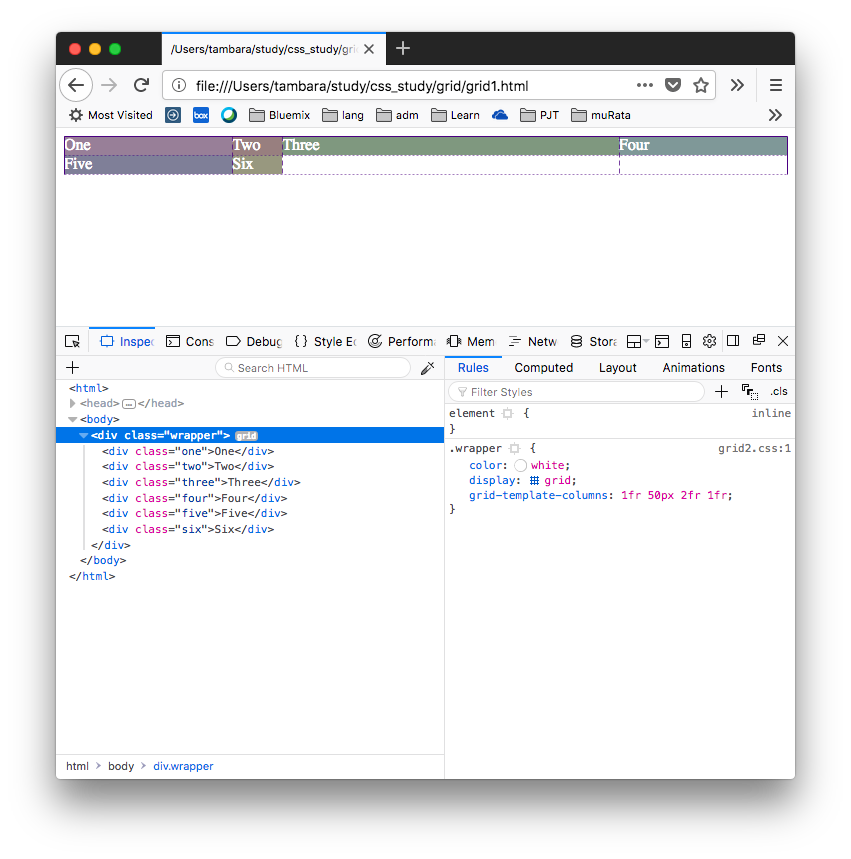Focus the Search HTML field
Screen dimensions: 851x859
coord(313,368)
